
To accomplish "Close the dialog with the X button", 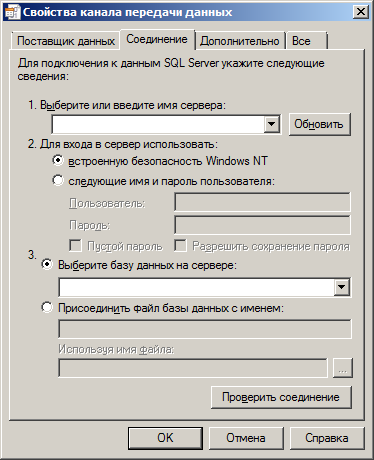I will point(361,12).
